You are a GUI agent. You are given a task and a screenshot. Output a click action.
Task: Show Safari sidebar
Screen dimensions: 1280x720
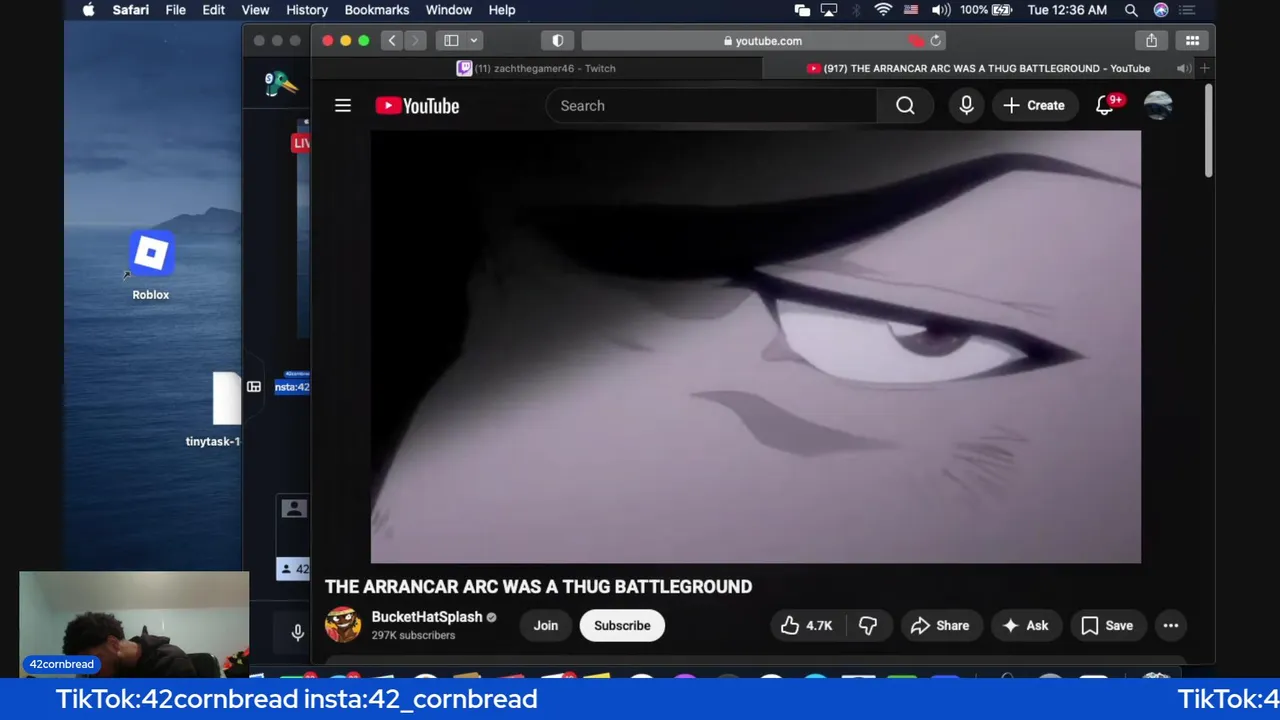click(x=451, y=41)
